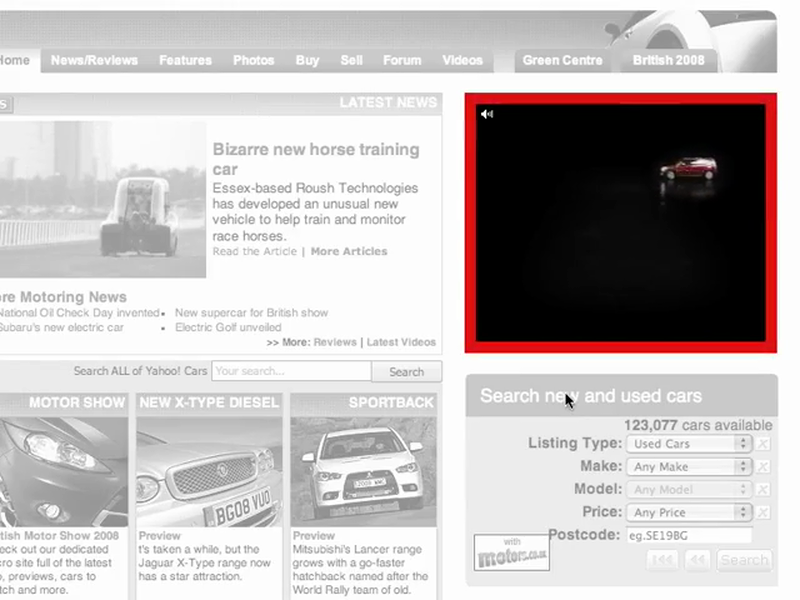Screen dimensions: 800x600
Task: Open the Reviews link after More
Action: (x=335, y=342)
